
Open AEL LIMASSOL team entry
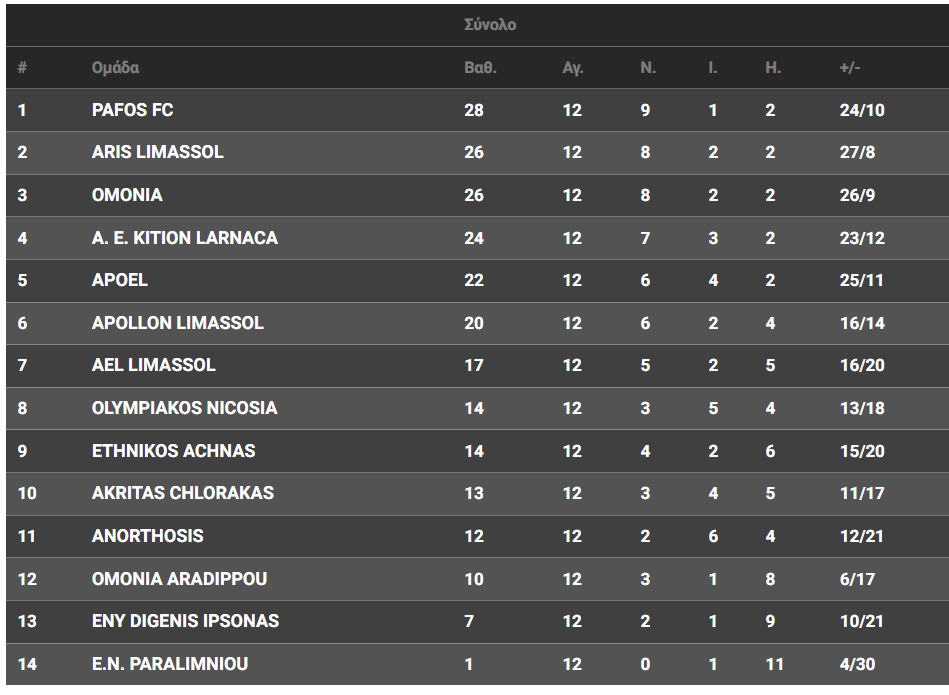tap(153, 365)
